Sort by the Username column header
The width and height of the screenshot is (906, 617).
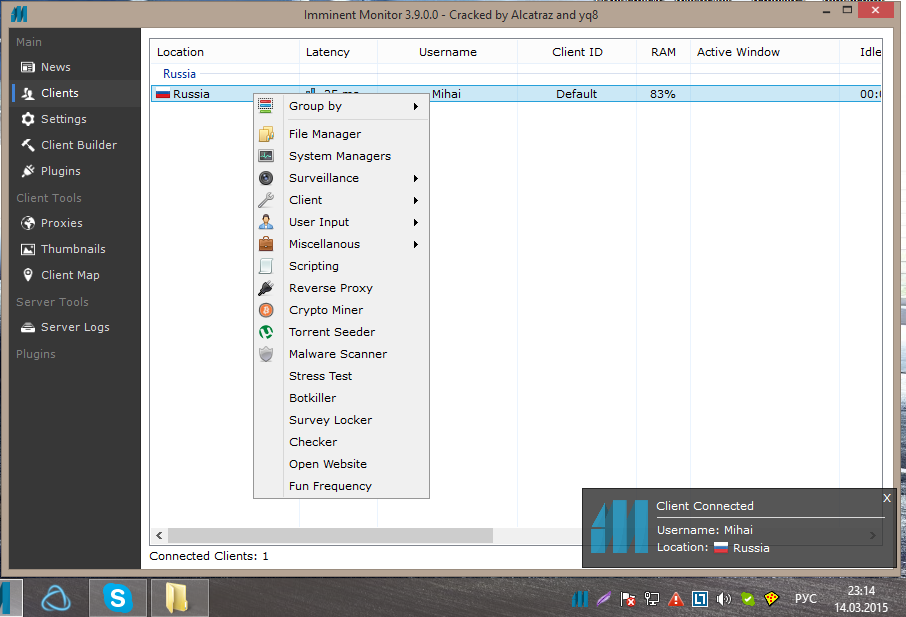point(448,52)
